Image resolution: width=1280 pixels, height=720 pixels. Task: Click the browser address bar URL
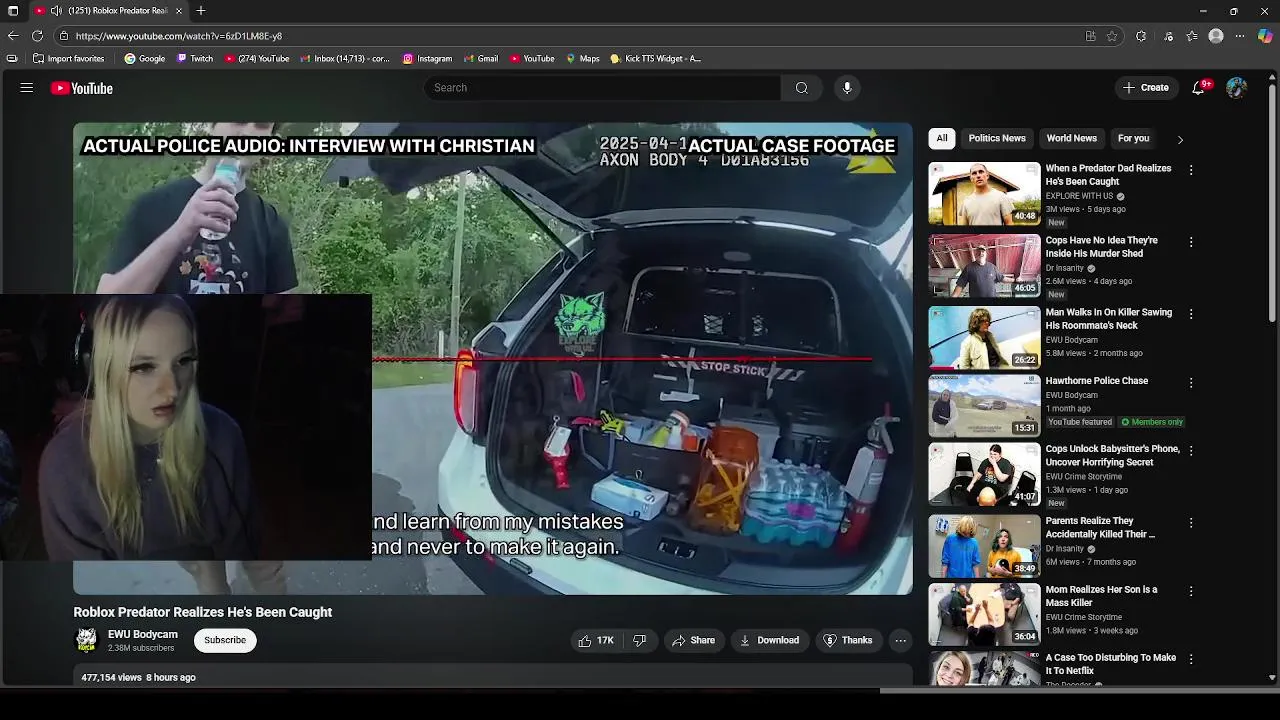click(x=179, y=36)
